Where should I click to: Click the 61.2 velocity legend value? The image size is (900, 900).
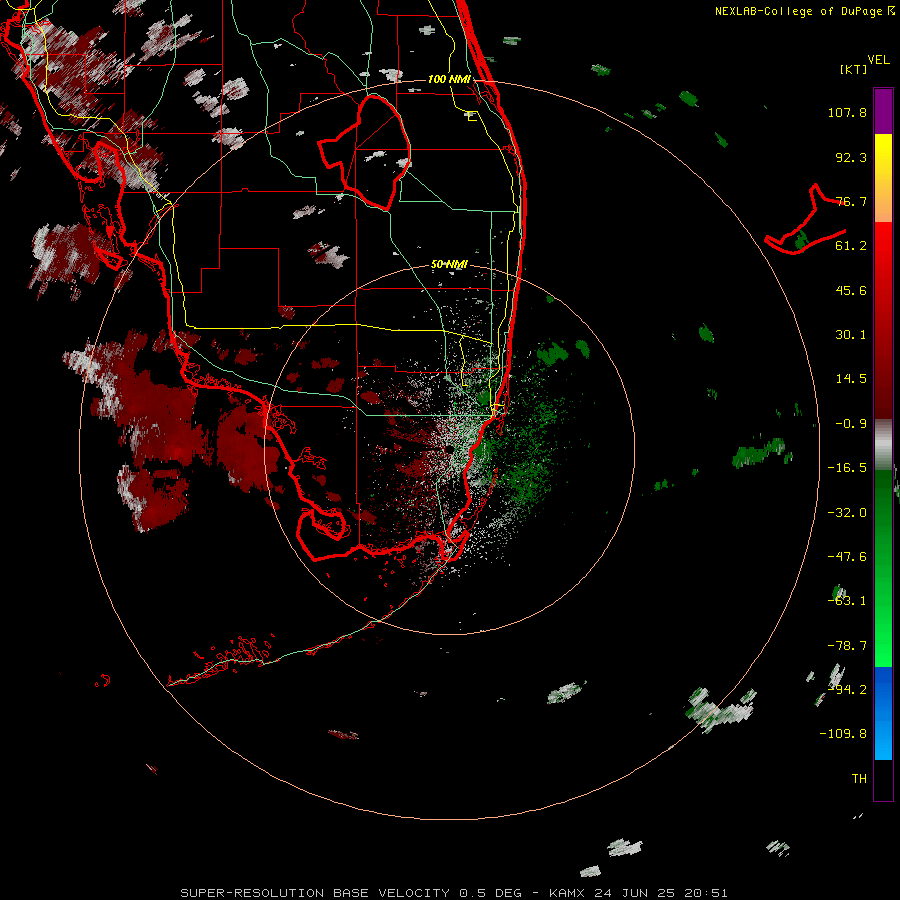(x=851, y=246)
